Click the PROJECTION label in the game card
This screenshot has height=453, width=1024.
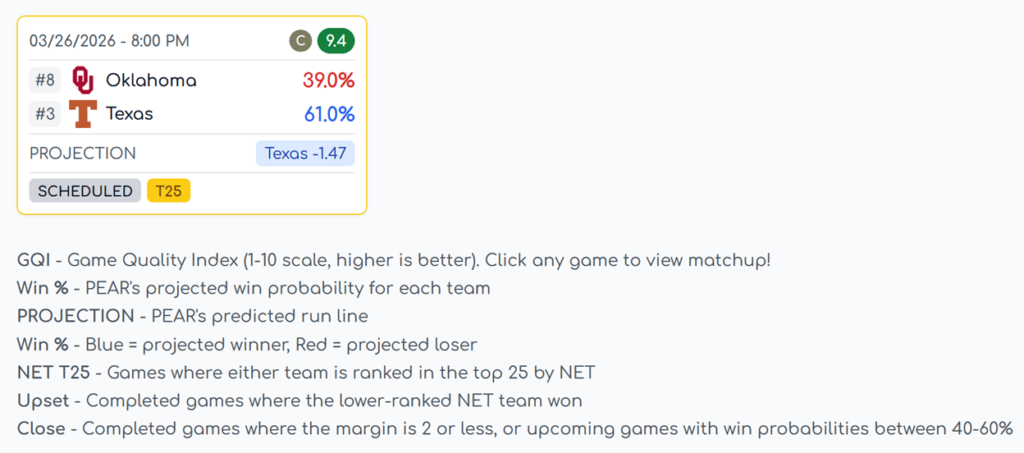83,154
